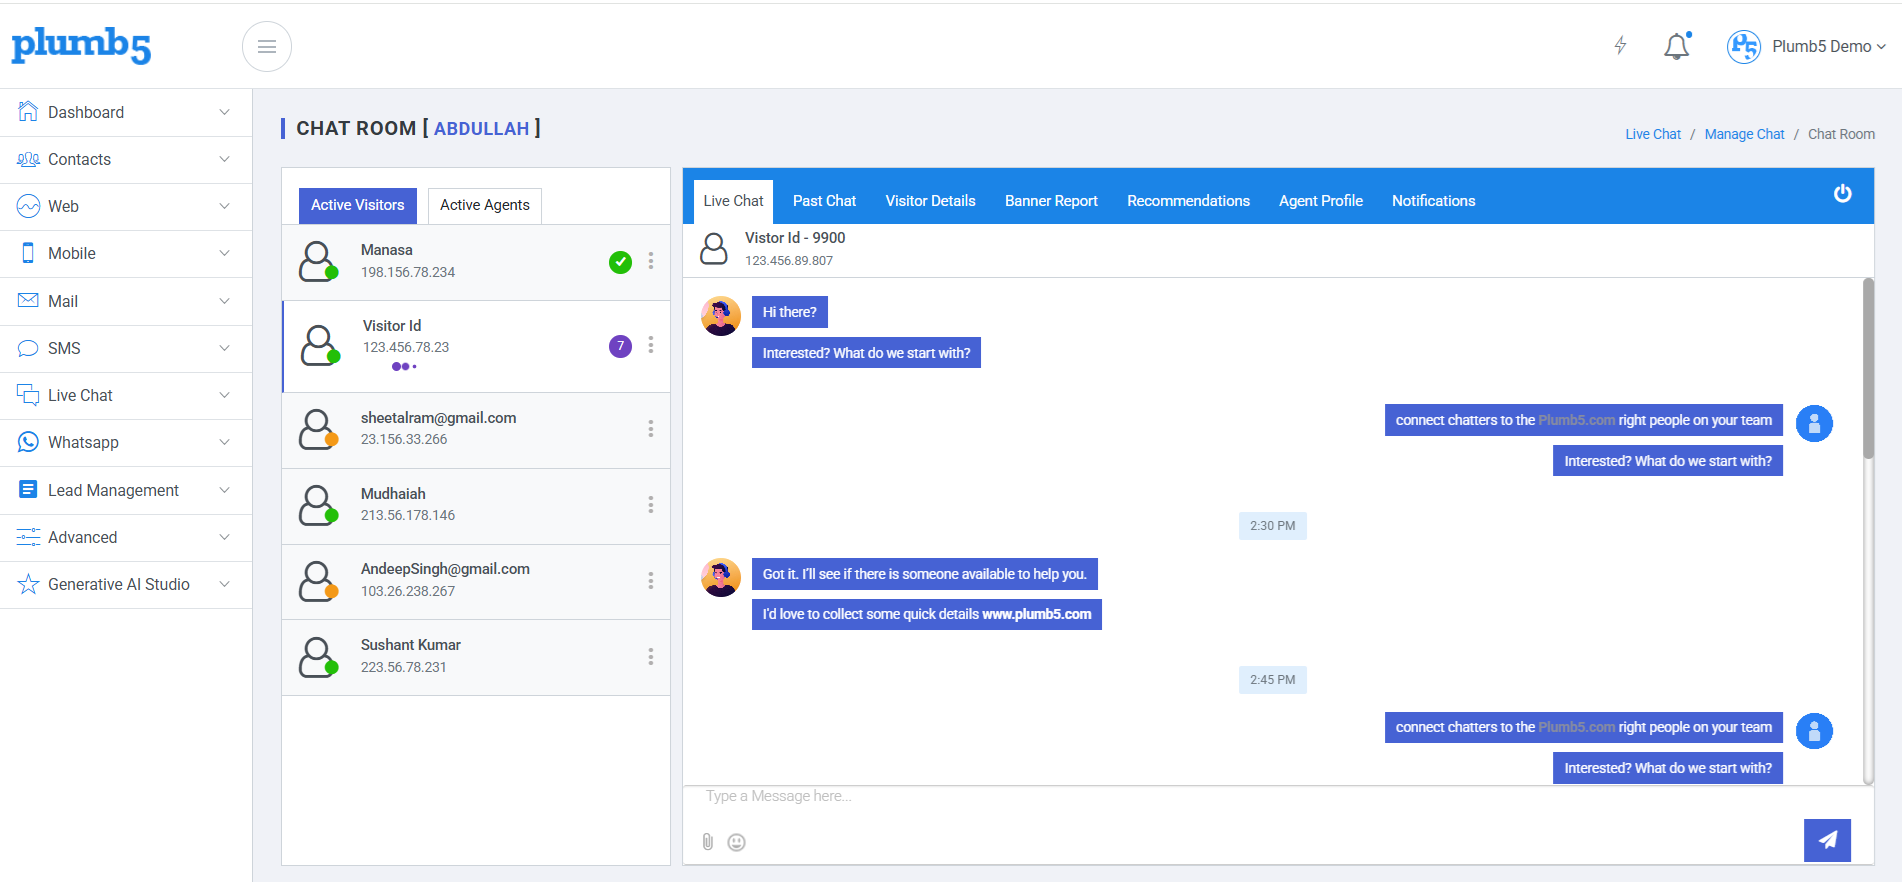This screenshot has height=882, width=1902.
Task: Expand the Web sidebar menu
Action: coord(126,206)
